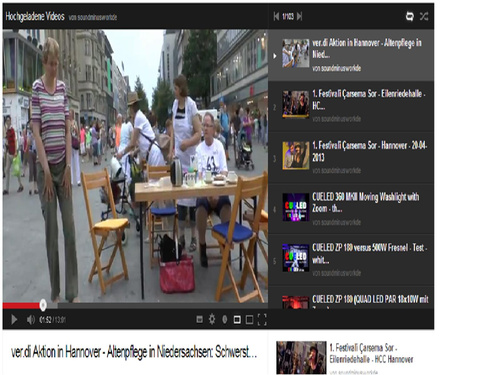This screenshot has width=500, height=375.
Task: Select CUELED ZP 180 versus 500W Fresnel item
Action: coord(351,260)
